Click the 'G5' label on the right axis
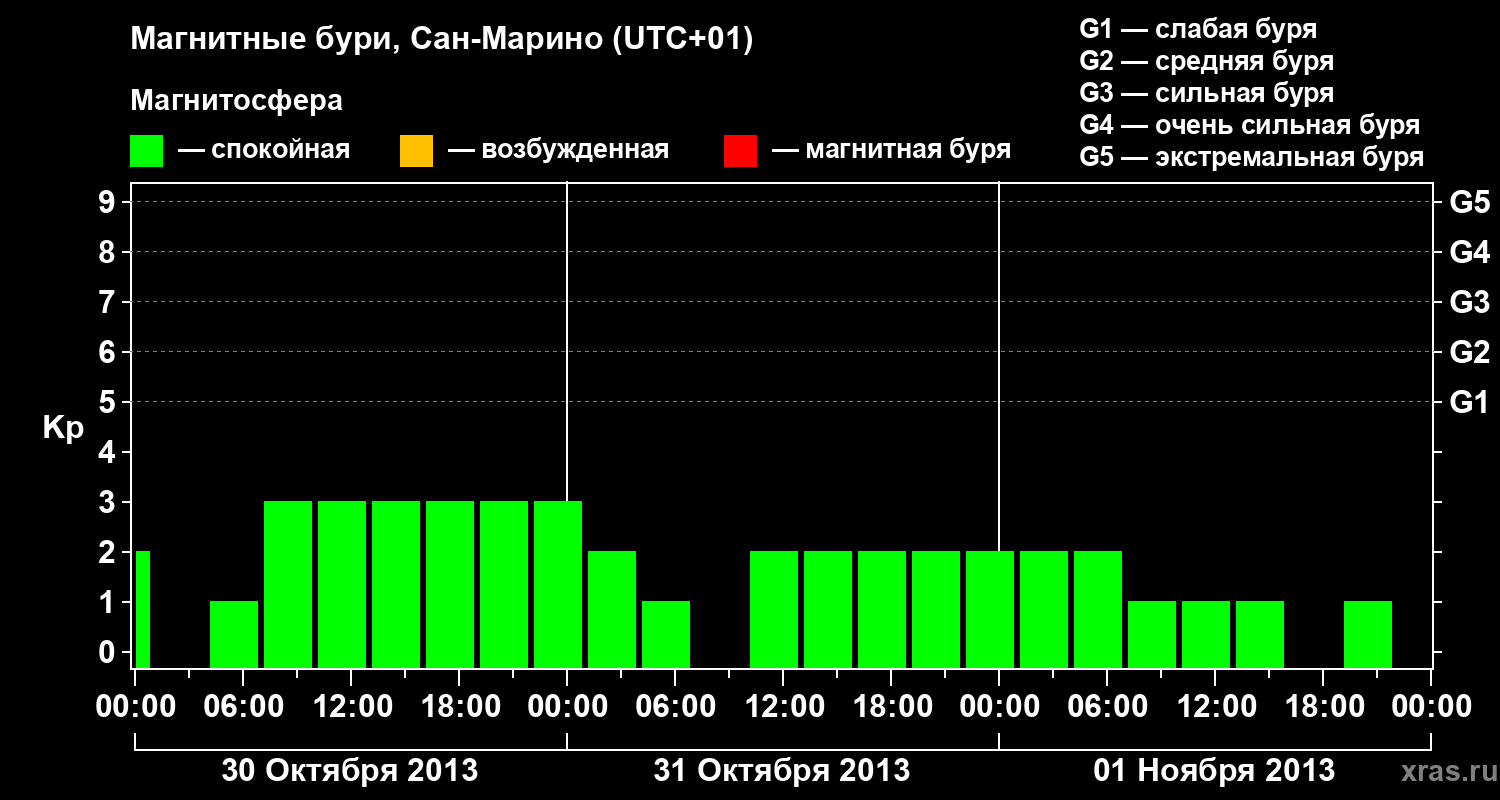The width and height of the screenshot is (1500, 800). pyautogui.click(x=1469, y=202)
